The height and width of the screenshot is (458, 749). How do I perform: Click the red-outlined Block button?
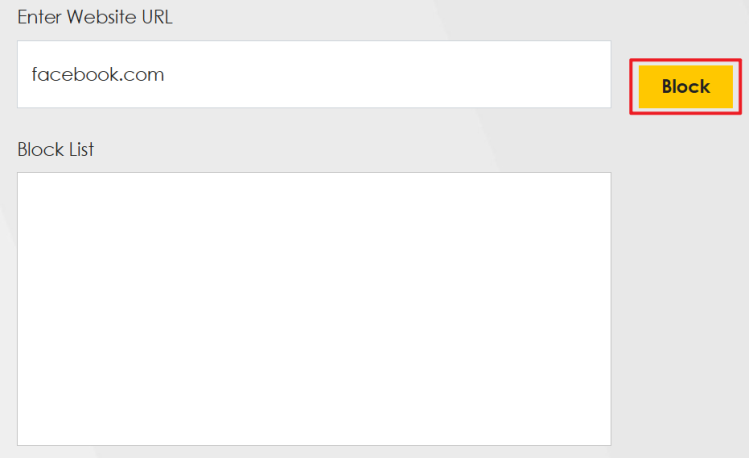point(685,87)
